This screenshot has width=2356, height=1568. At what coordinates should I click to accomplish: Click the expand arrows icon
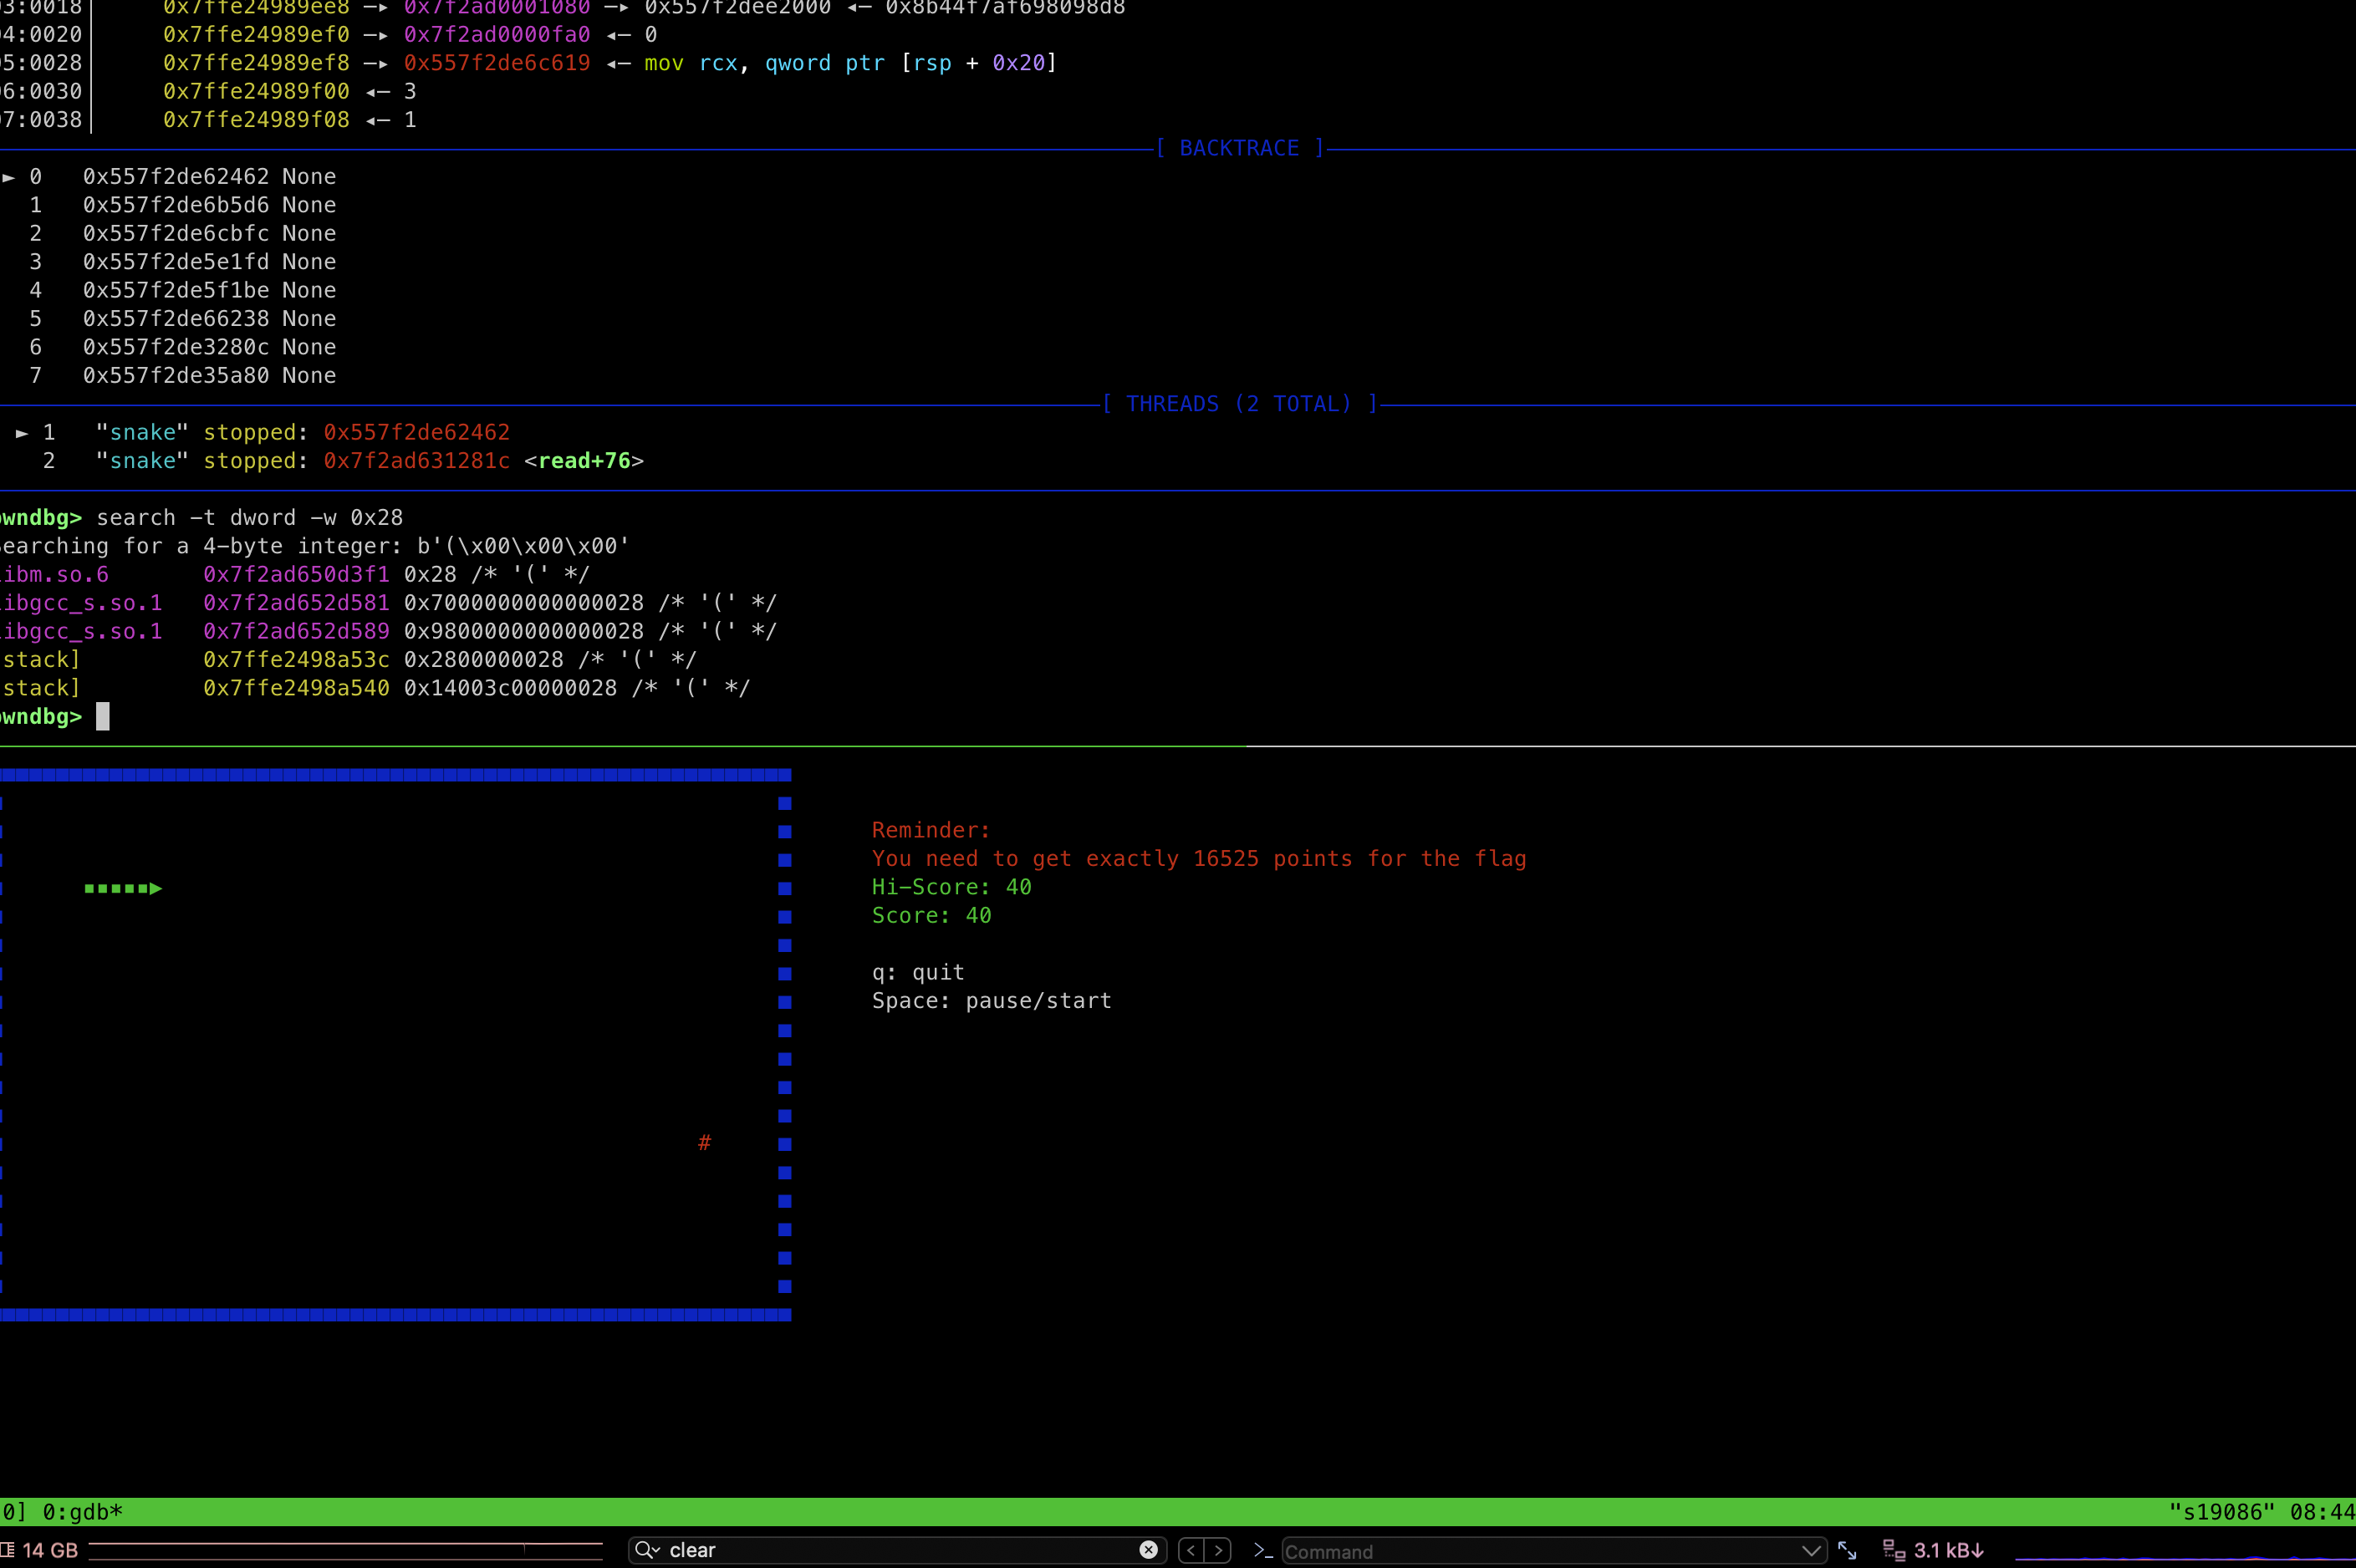(x=1847, y=1550)
